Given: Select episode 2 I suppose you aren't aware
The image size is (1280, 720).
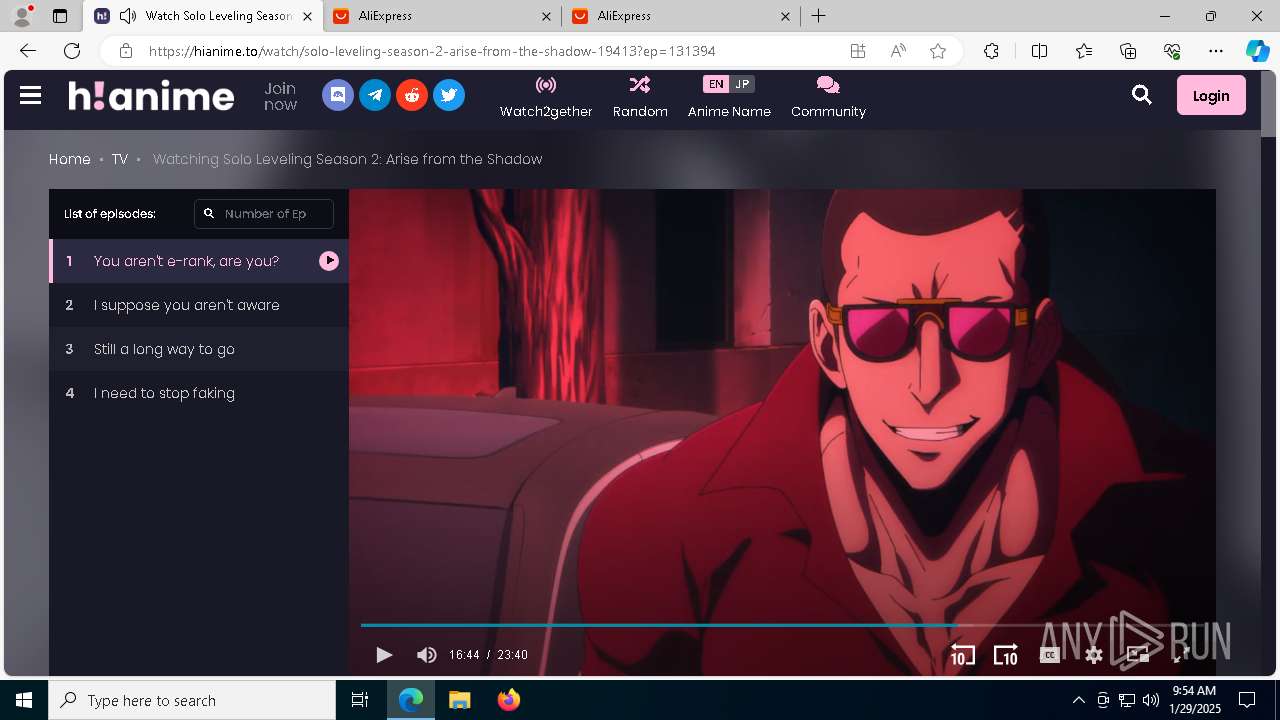Looking at the screenshot, I should (x=199, y=305).
